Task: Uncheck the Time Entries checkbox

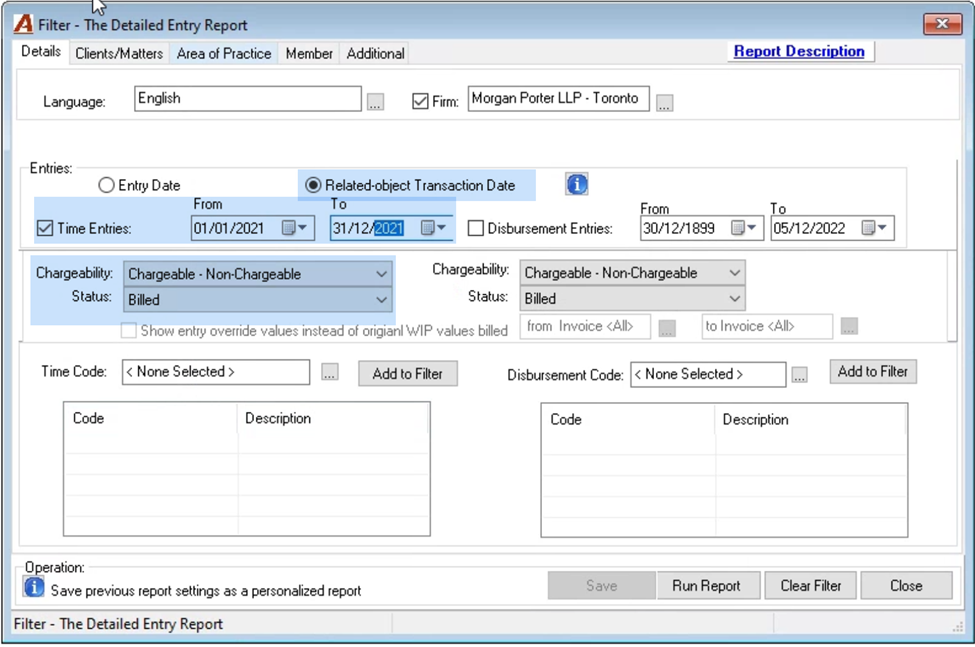Action: coord(45,228)
